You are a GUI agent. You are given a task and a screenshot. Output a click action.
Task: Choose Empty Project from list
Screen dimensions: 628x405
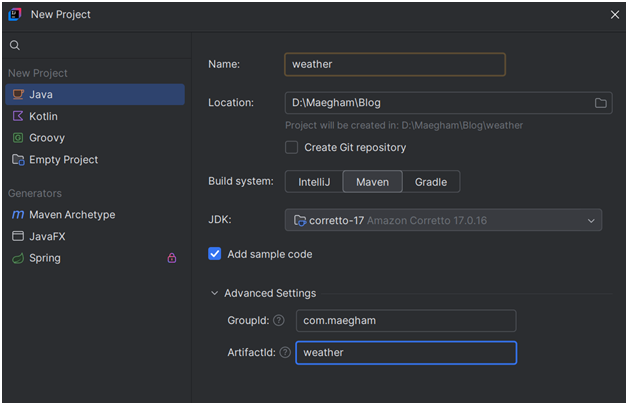pos(62,160)
